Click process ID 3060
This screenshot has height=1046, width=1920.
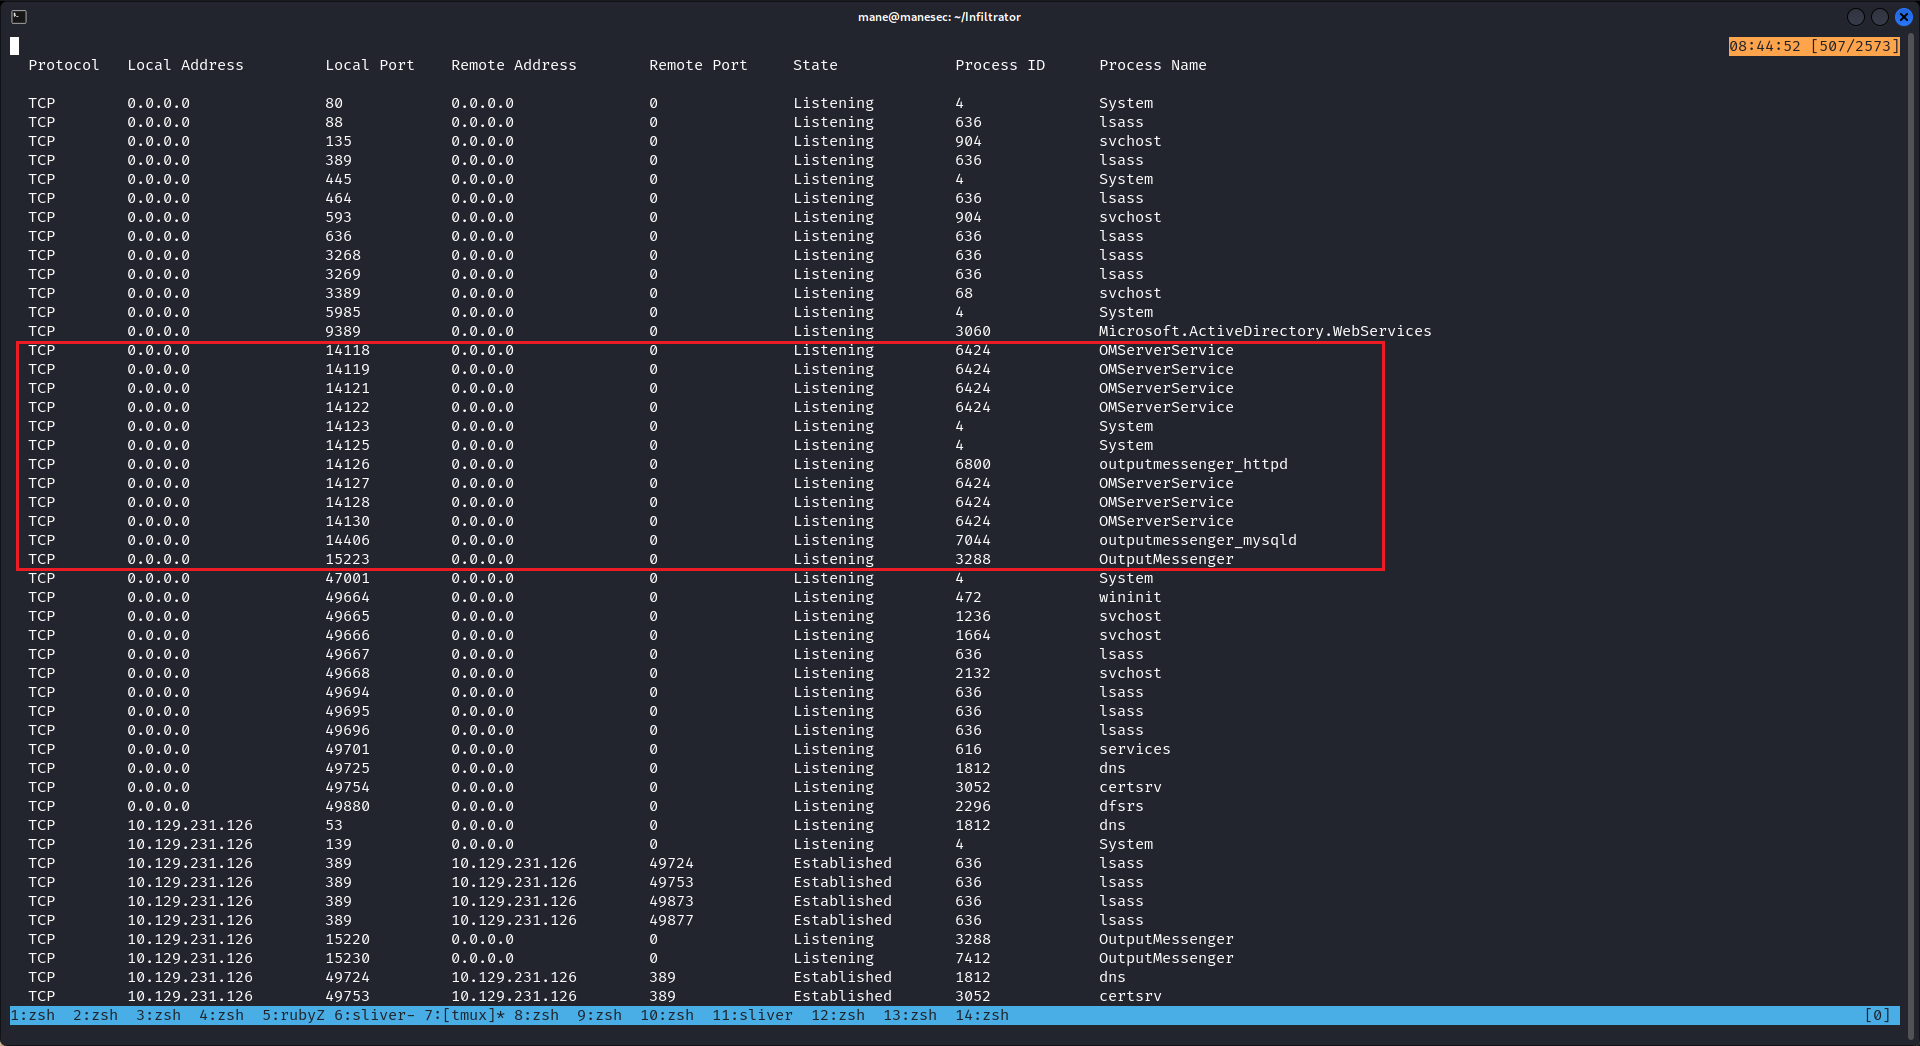(x=973, y=331)
